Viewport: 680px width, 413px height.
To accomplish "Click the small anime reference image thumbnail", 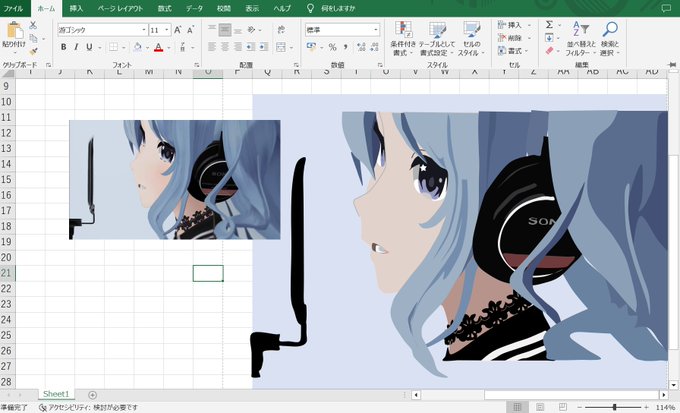I will pyautogui.click(x=175, y=180).
